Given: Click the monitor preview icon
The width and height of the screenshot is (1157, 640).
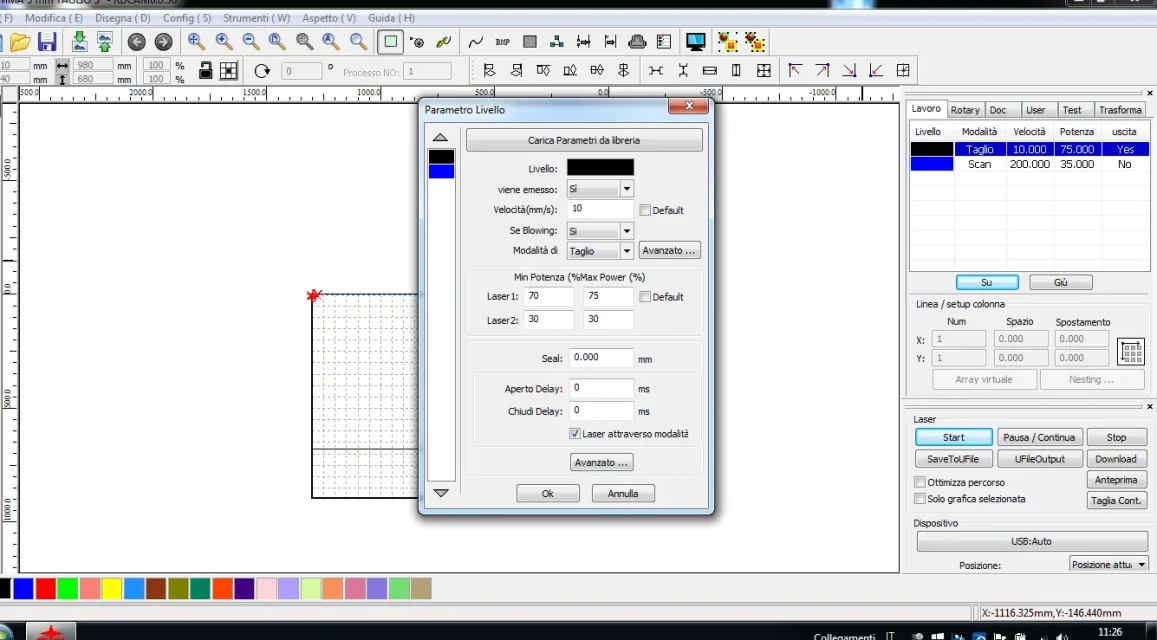Looking at the screenshot, I should (695, 42).
